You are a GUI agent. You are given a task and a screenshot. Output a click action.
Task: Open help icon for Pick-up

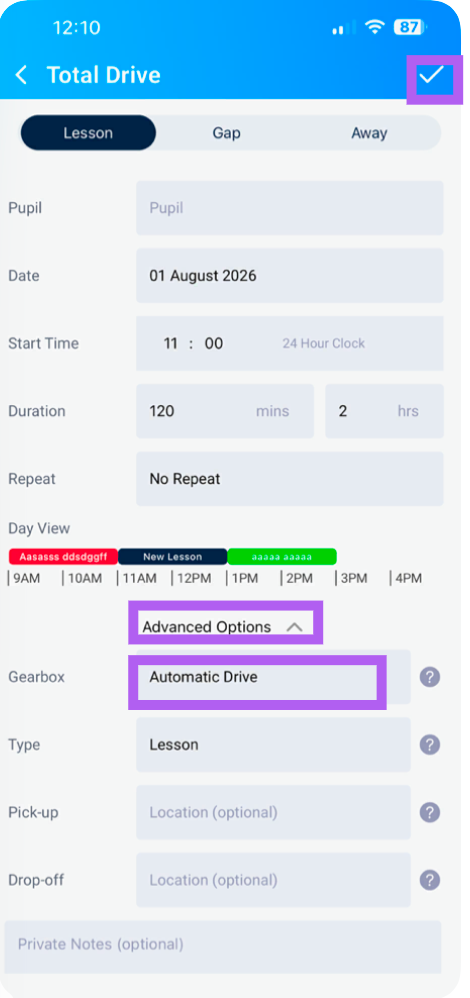click(x=430, y=812)
